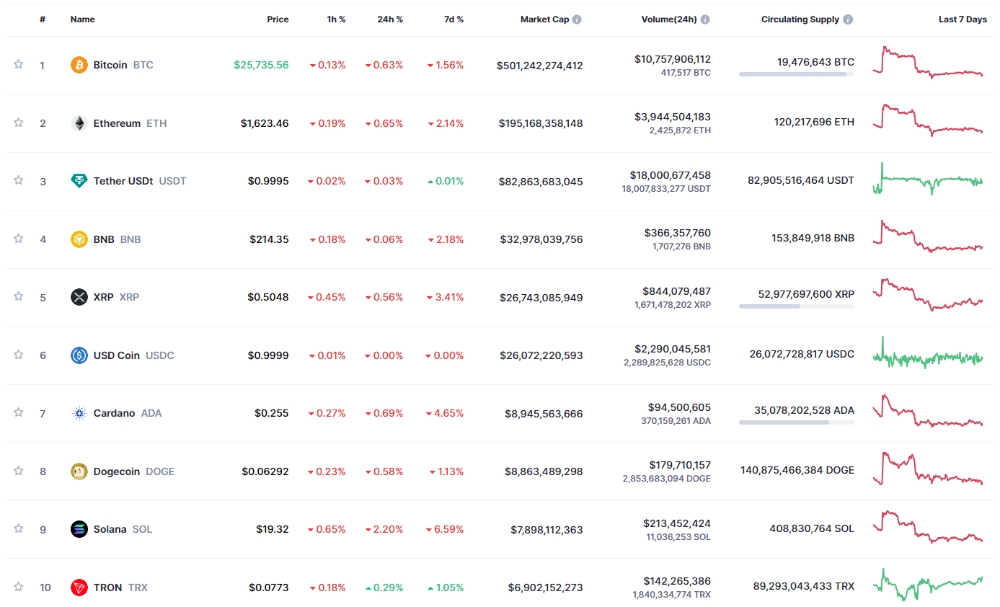Open the Cardano name link
The width and height of the screenshot is (1000, 607).
click(114, 413)
